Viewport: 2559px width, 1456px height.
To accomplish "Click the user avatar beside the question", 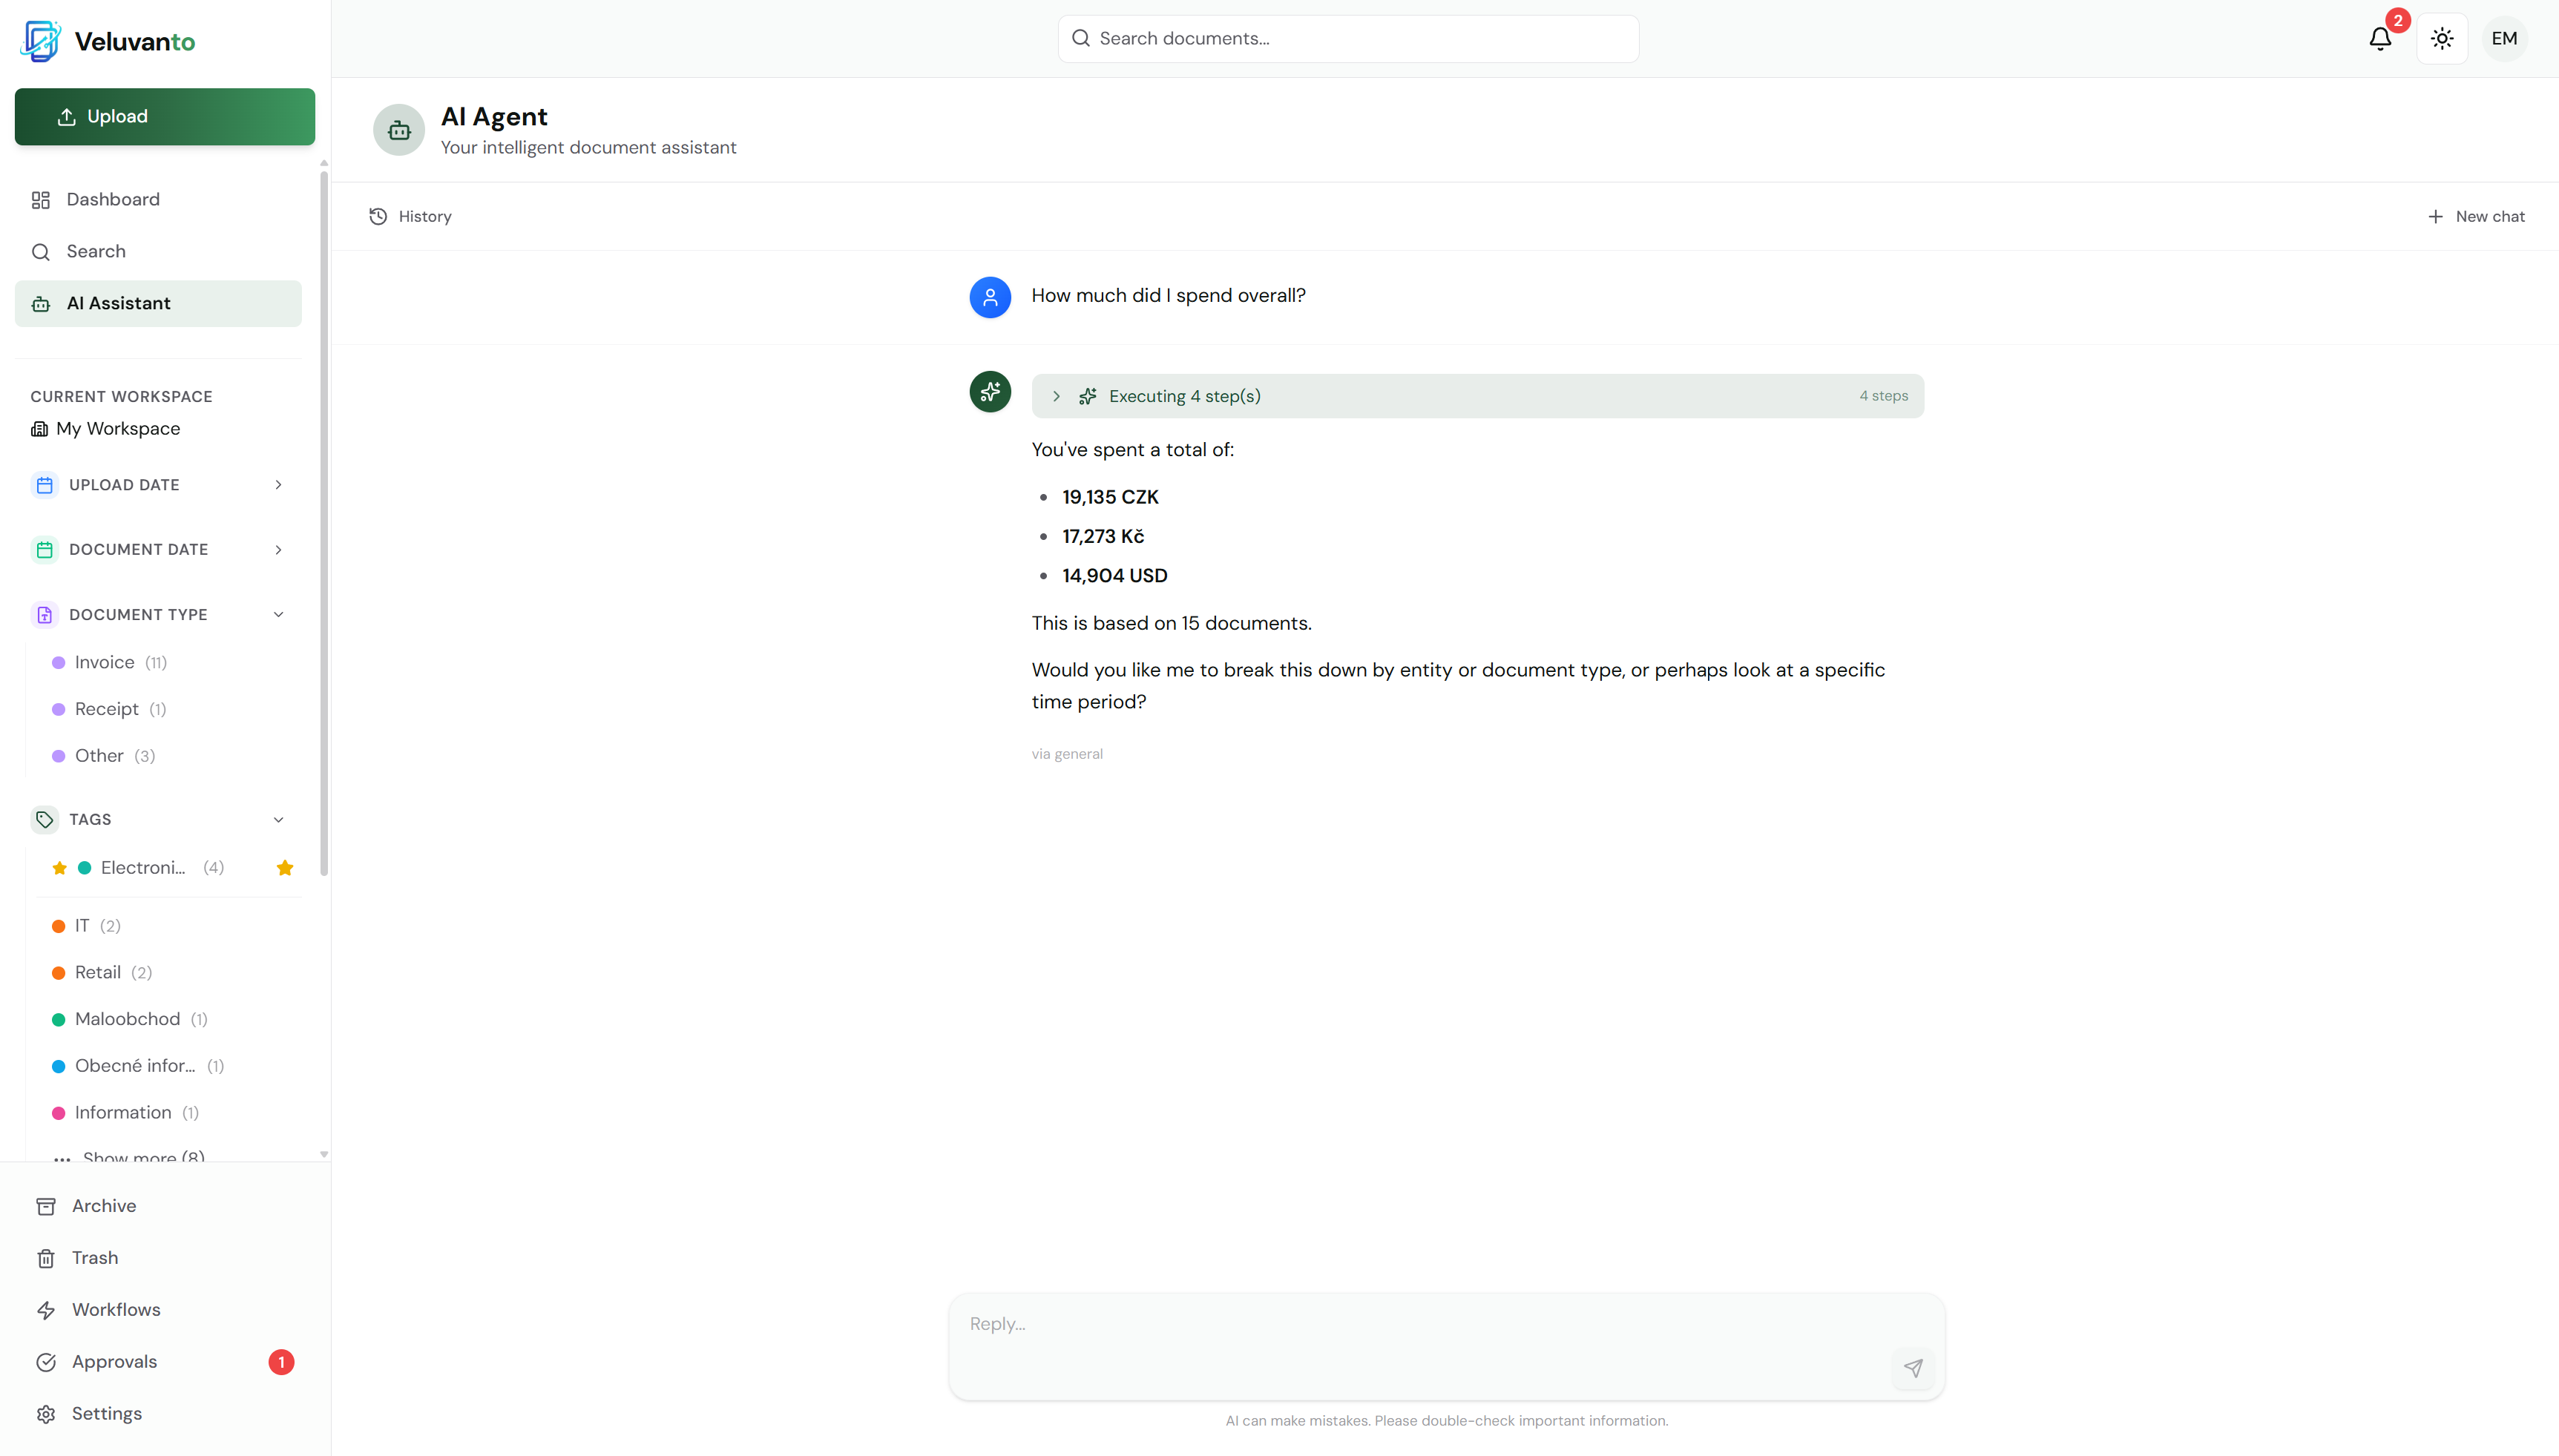I will (x=990, y=297).
